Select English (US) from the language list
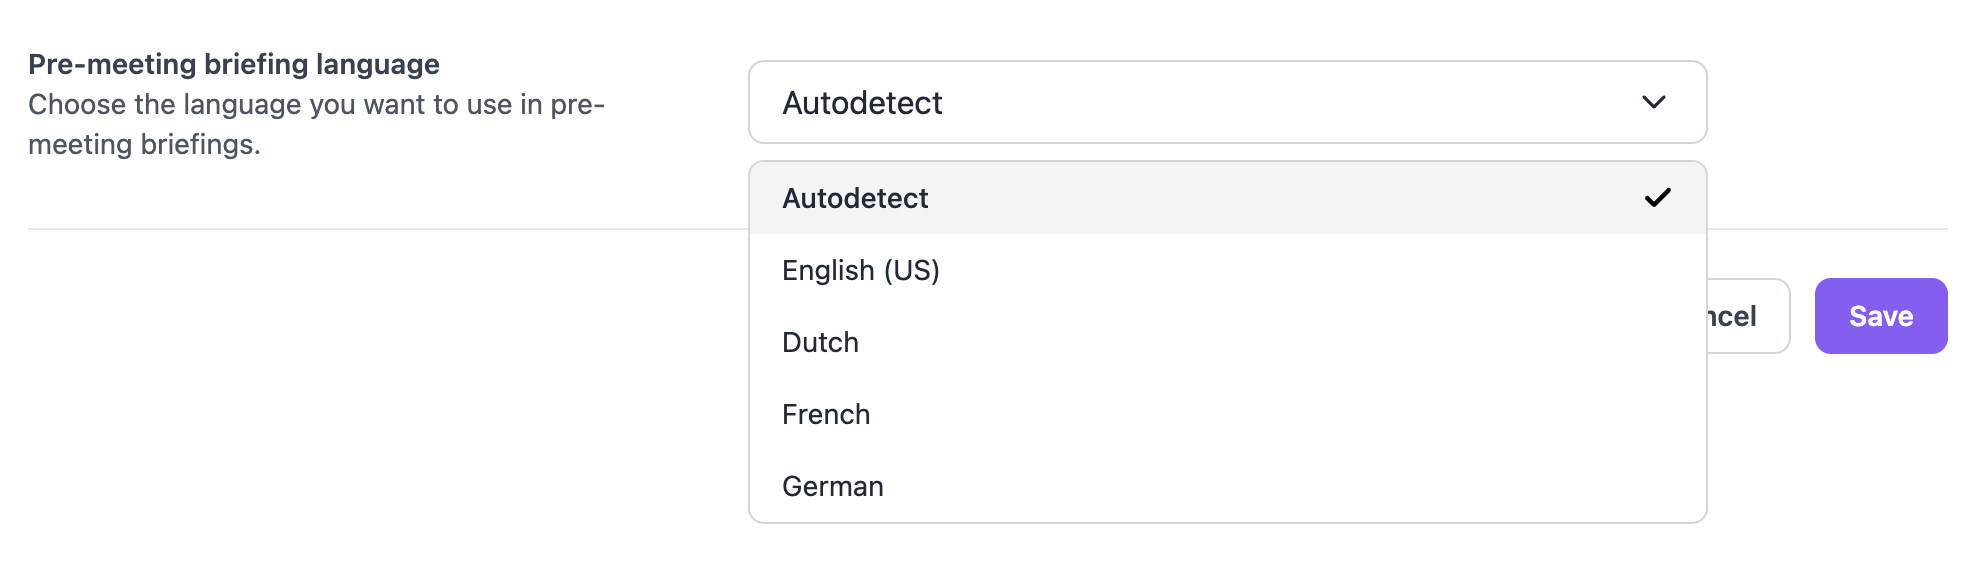Screen dimensions: 1968x562 pos(861,270)
